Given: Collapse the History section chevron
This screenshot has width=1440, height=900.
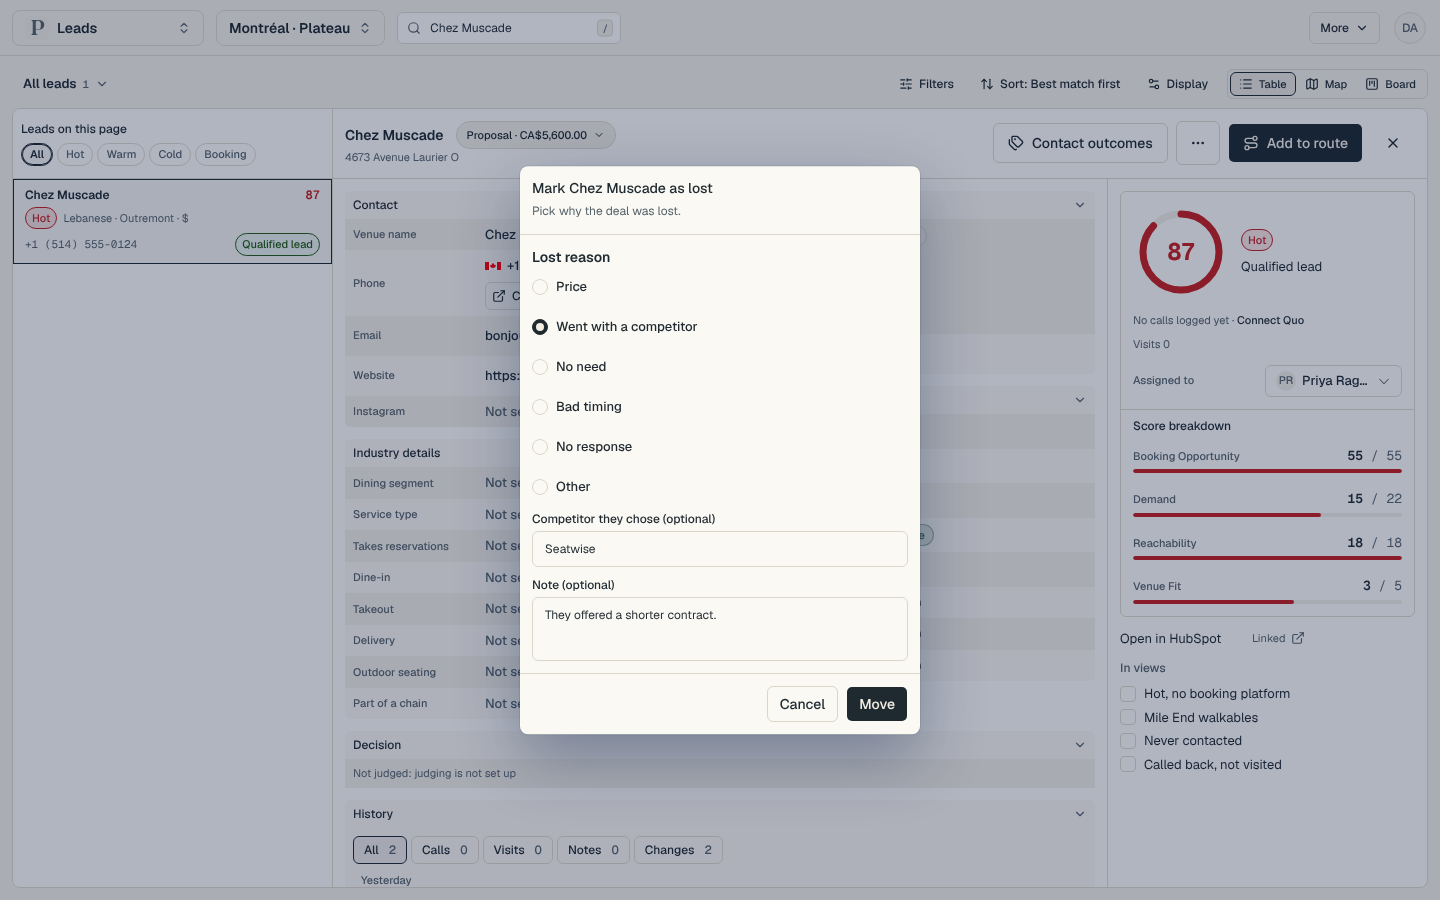Looking at the screenshot, I should pyautogui.click(x=1080, y=814).
